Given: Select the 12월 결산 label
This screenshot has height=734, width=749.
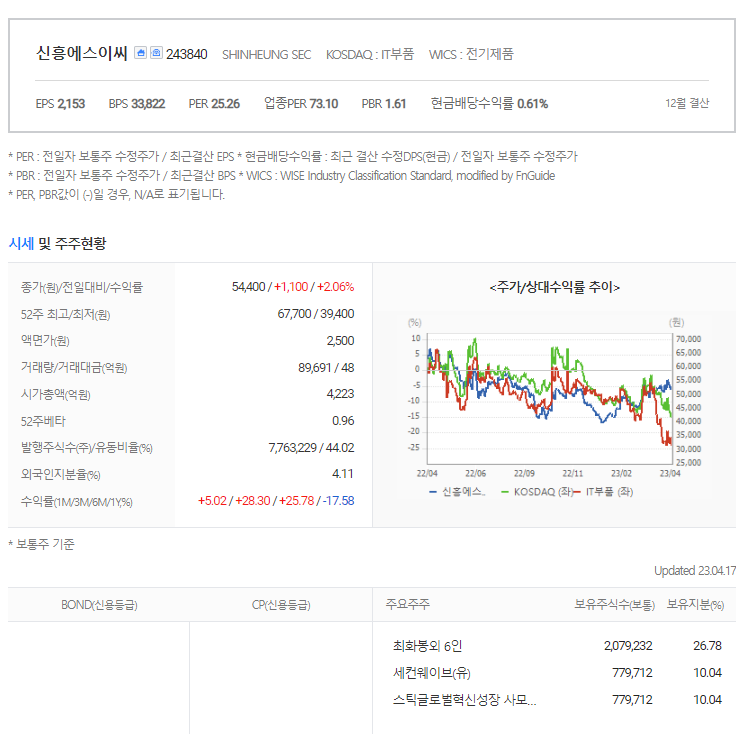Looking at the screenshot, I should [x=687, y=103].
